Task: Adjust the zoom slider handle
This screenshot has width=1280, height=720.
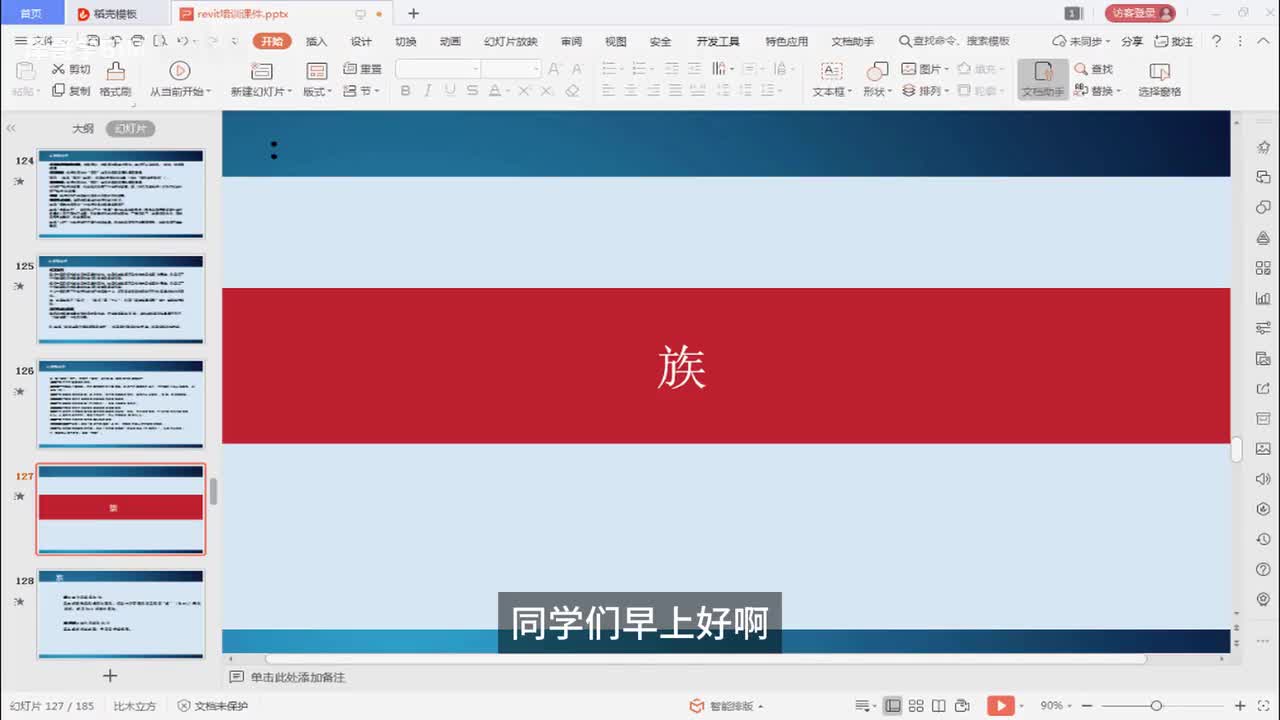Action: tap(1155, 705)
